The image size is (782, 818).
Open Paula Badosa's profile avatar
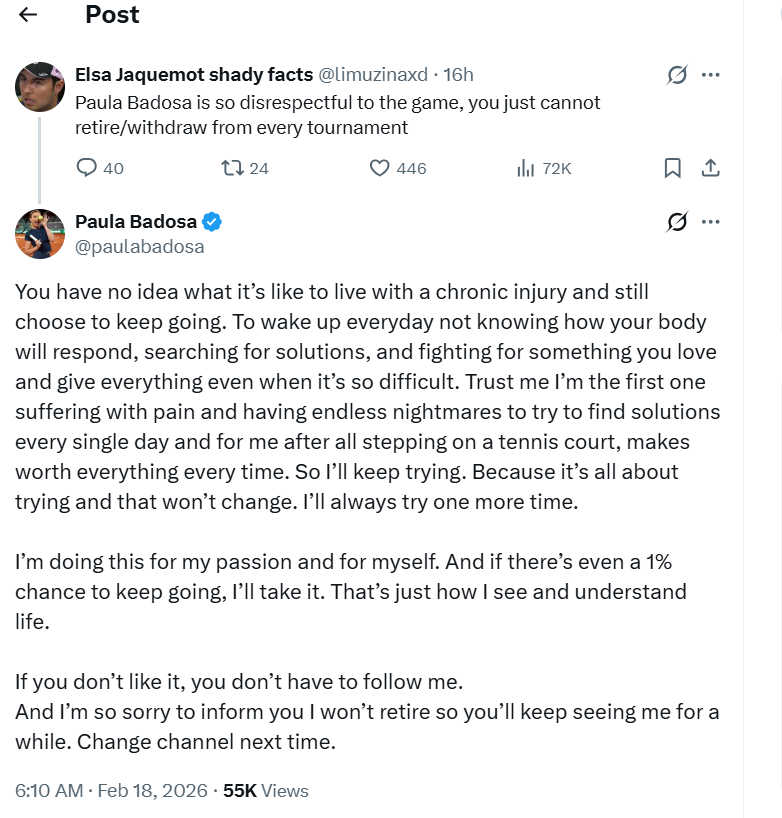pos(40,234)
